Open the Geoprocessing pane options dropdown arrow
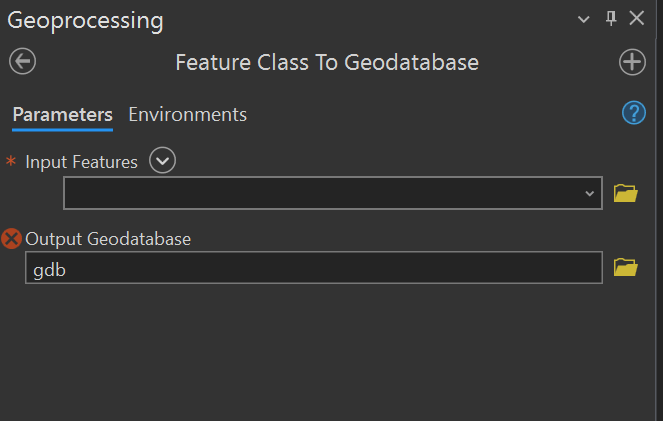Screen dimensions: 663x421 point(585,19)
